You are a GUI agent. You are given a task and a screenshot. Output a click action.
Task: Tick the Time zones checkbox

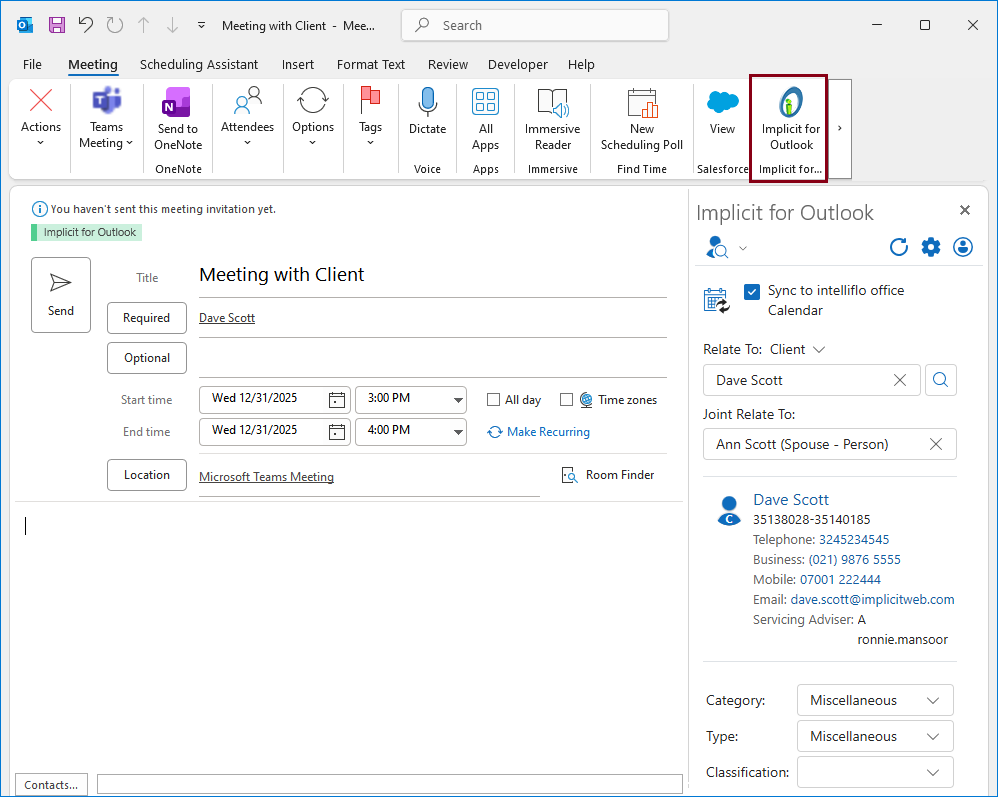coord(567,400)
